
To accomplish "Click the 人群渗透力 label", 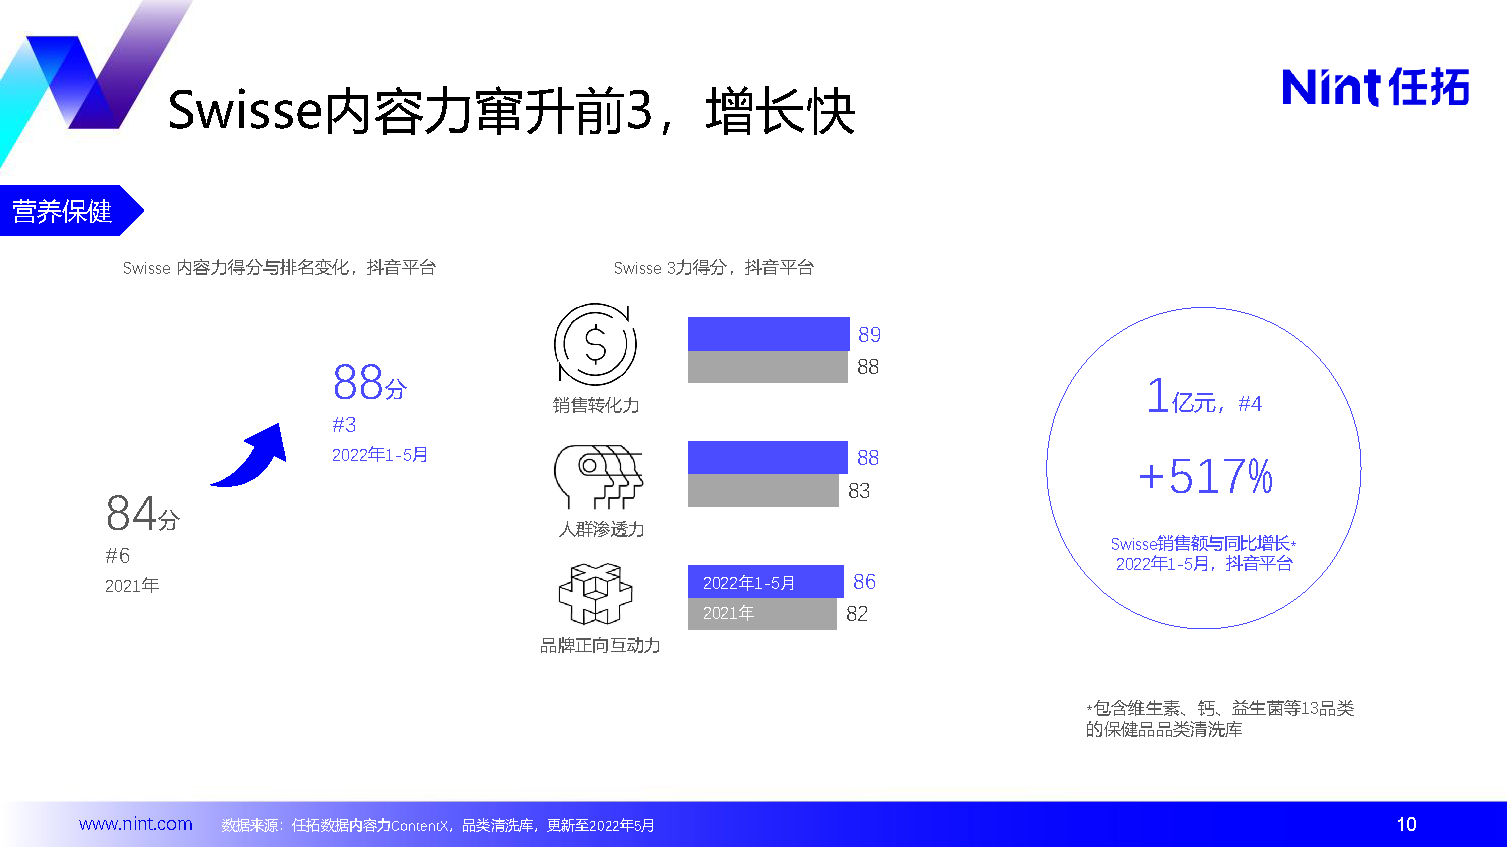I will 601,529.
